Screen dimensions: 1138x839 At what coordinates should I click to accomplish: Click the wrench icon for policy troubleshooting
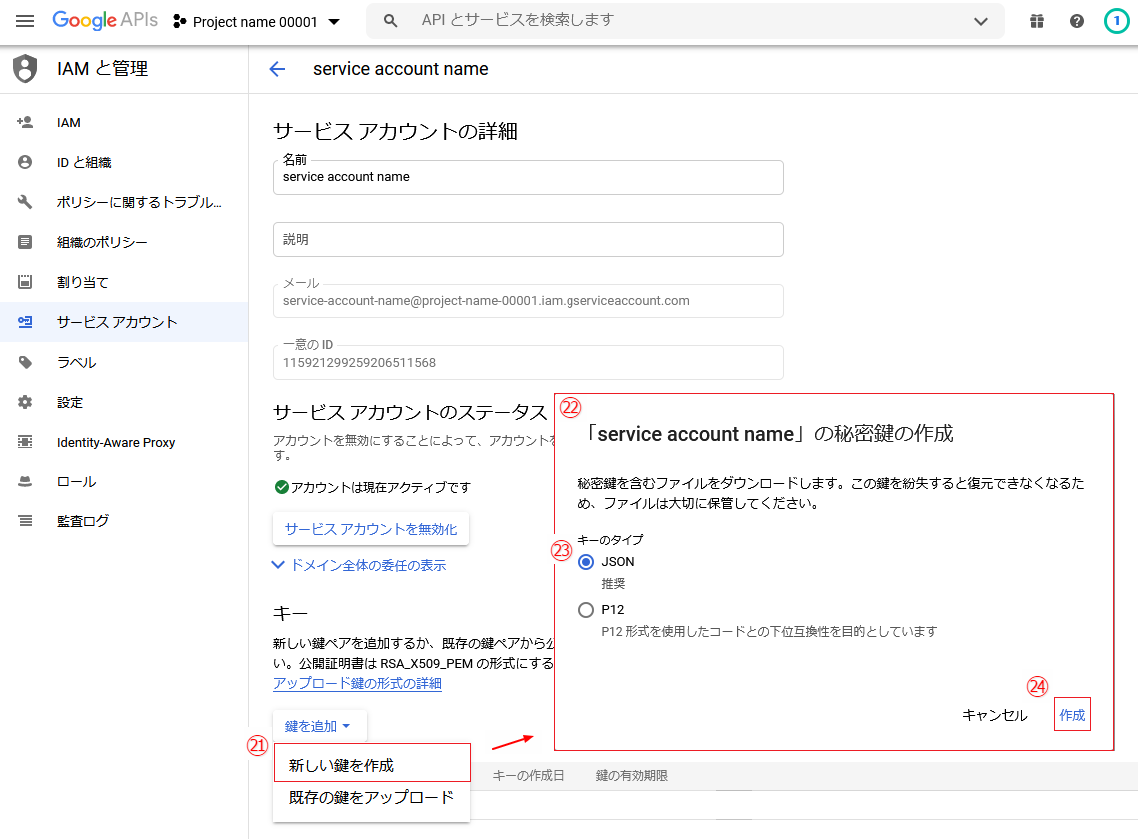26,202
